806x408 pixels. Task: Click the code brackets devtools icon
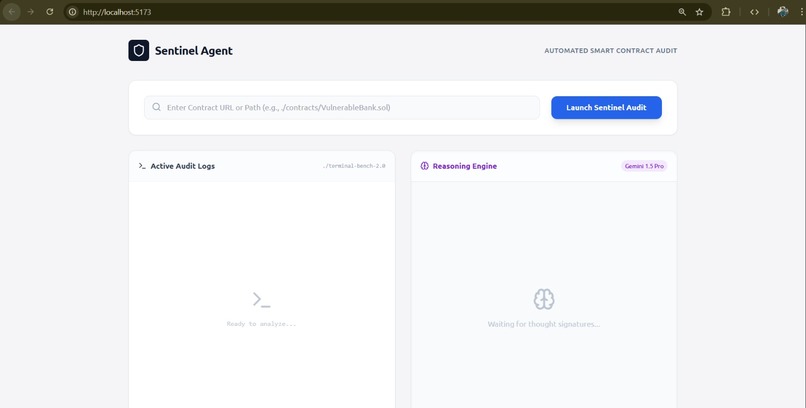coord(754,12)
